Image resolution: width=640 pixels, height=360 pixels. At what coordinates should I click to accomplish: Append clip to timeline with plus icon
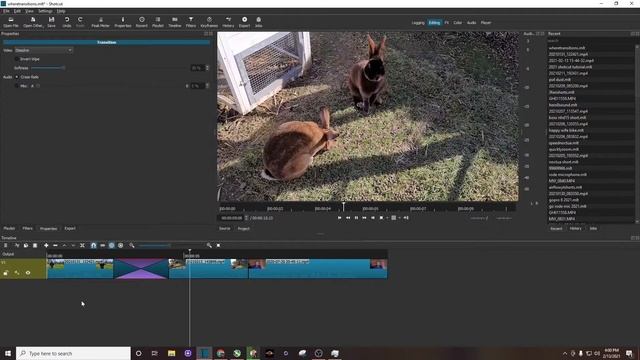pyautogui.click(x=46, y=245)
